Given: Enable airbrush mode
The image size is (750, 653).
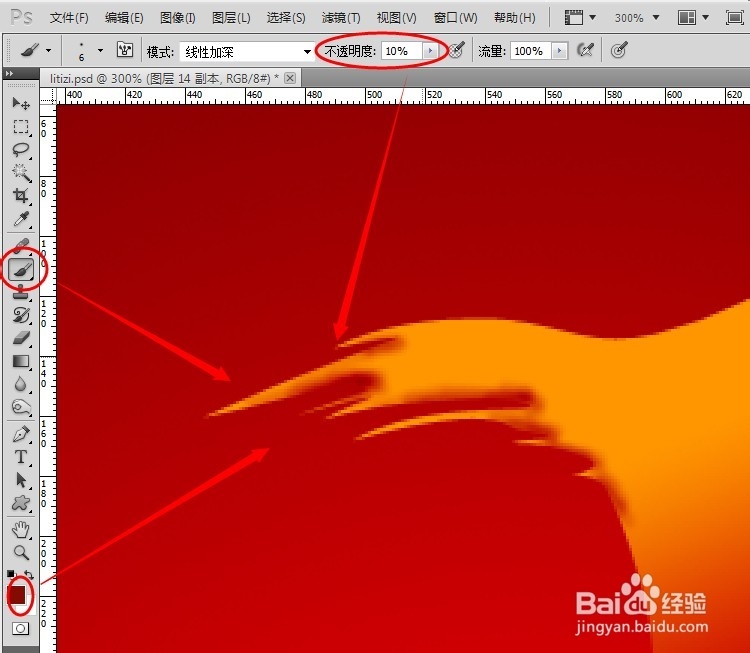Looking at the screenshot, I should (585, 50).
